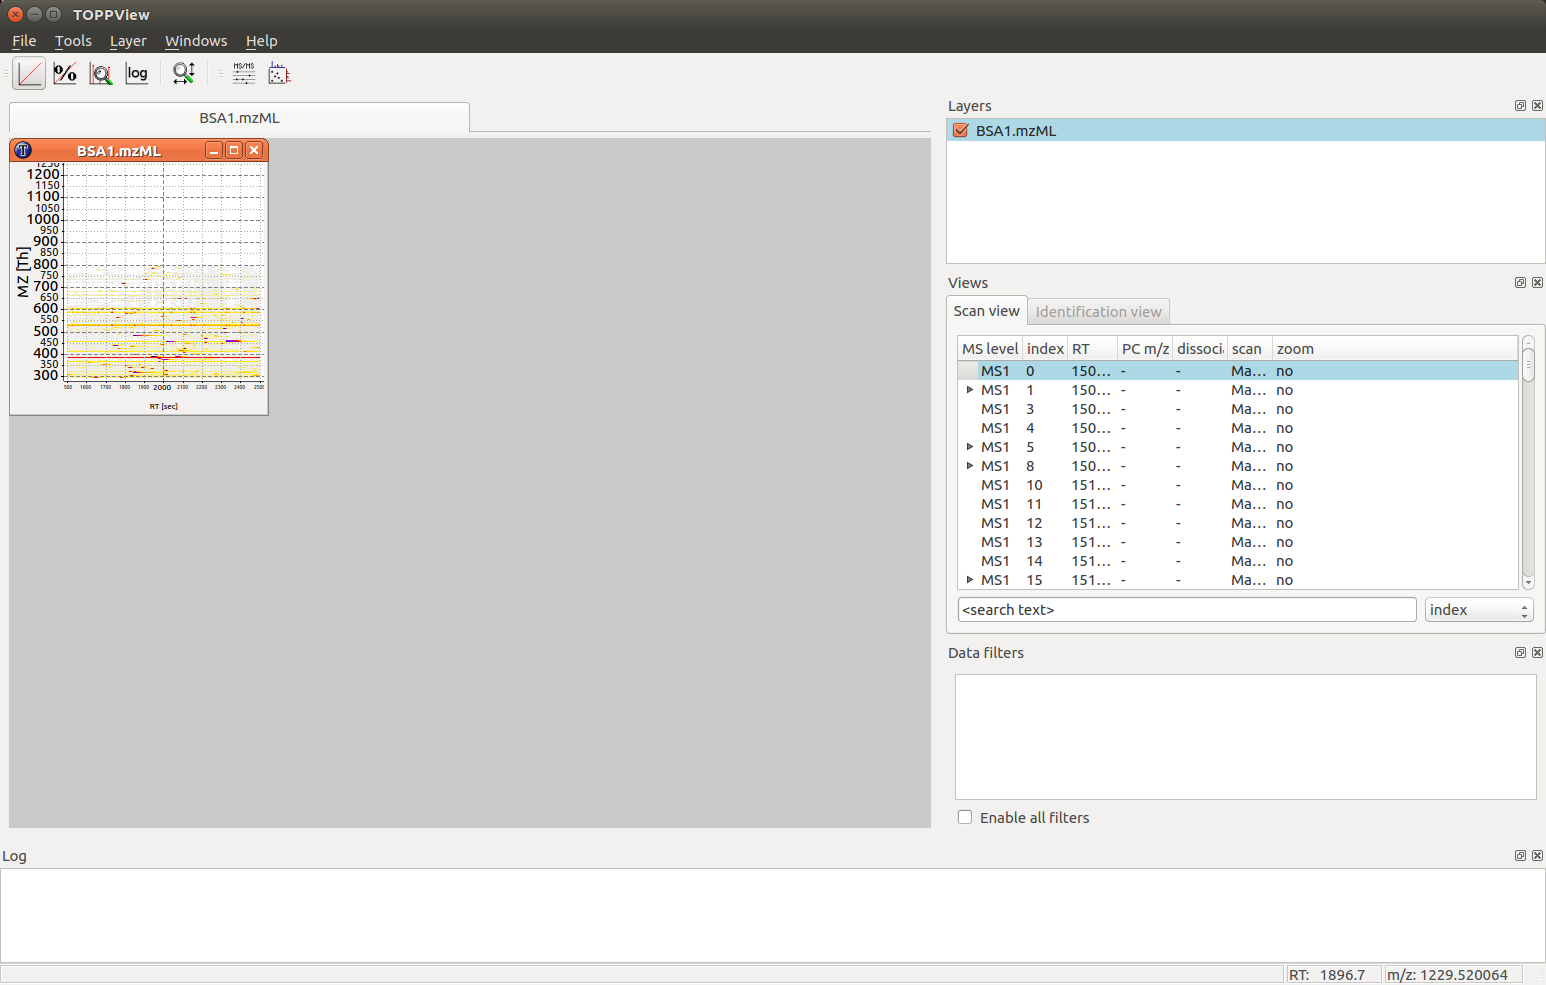The height and width of the screenshot is (985, 1546).
Task: Check the Enable all filters option
Action: 964,817
